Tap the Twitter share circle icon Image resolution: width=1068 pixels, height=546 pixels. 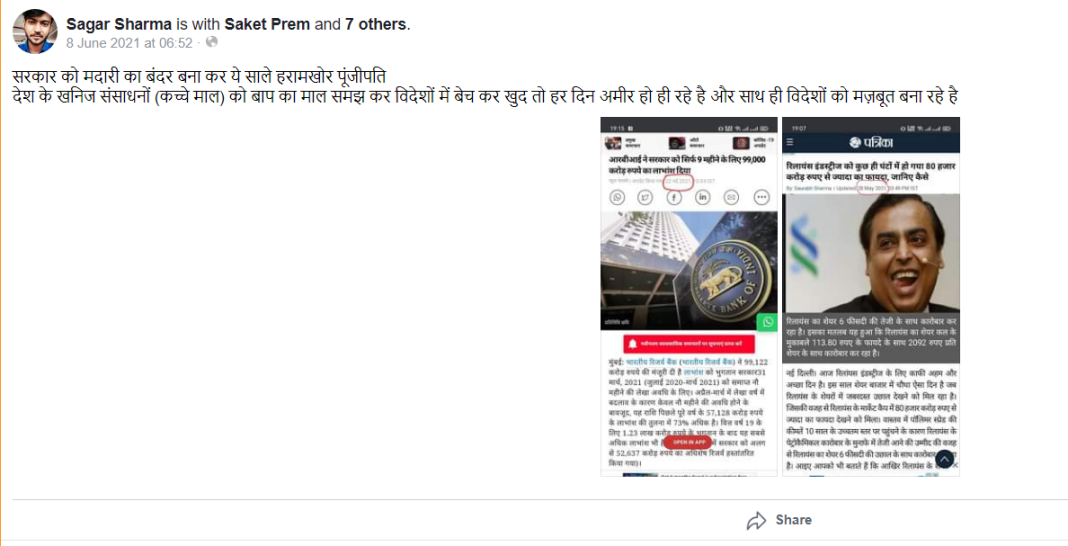point(646,197)
